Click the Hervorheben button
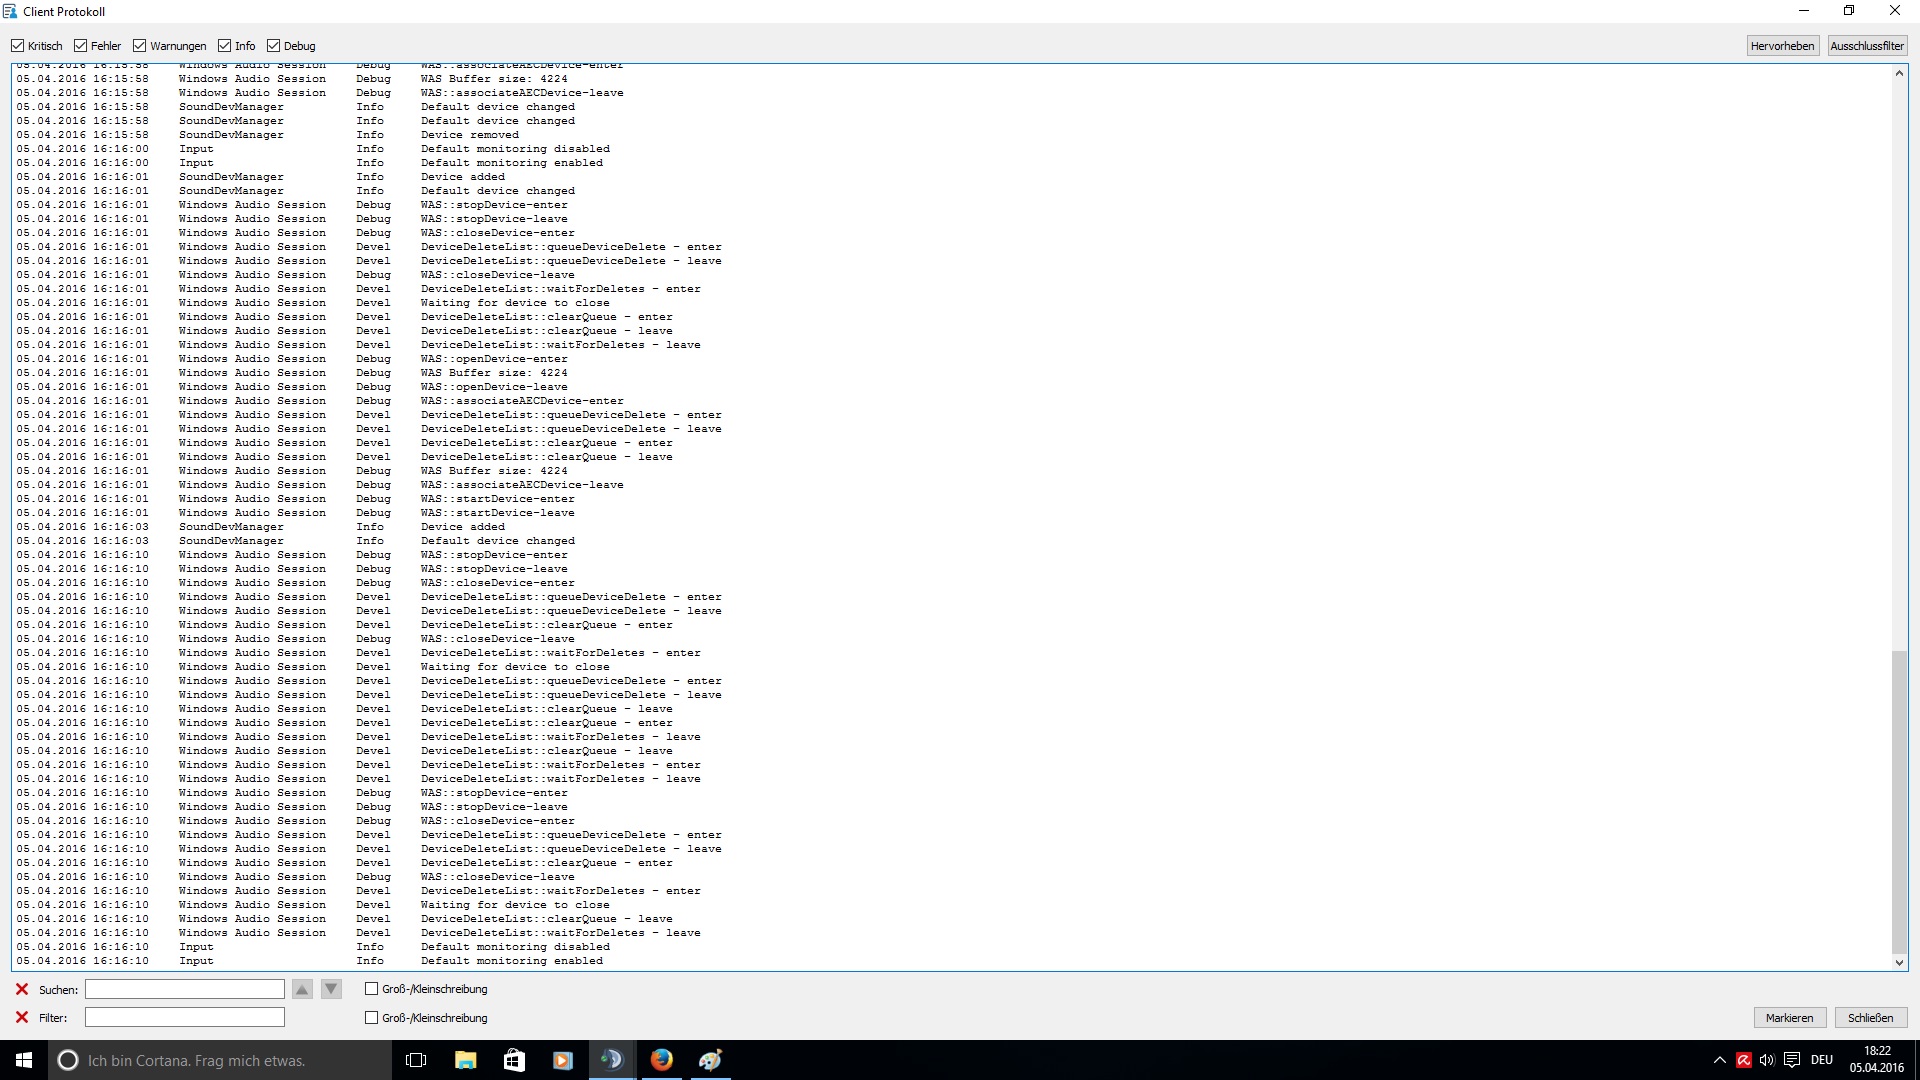1920x1080 pixels. pos(1782,46)
